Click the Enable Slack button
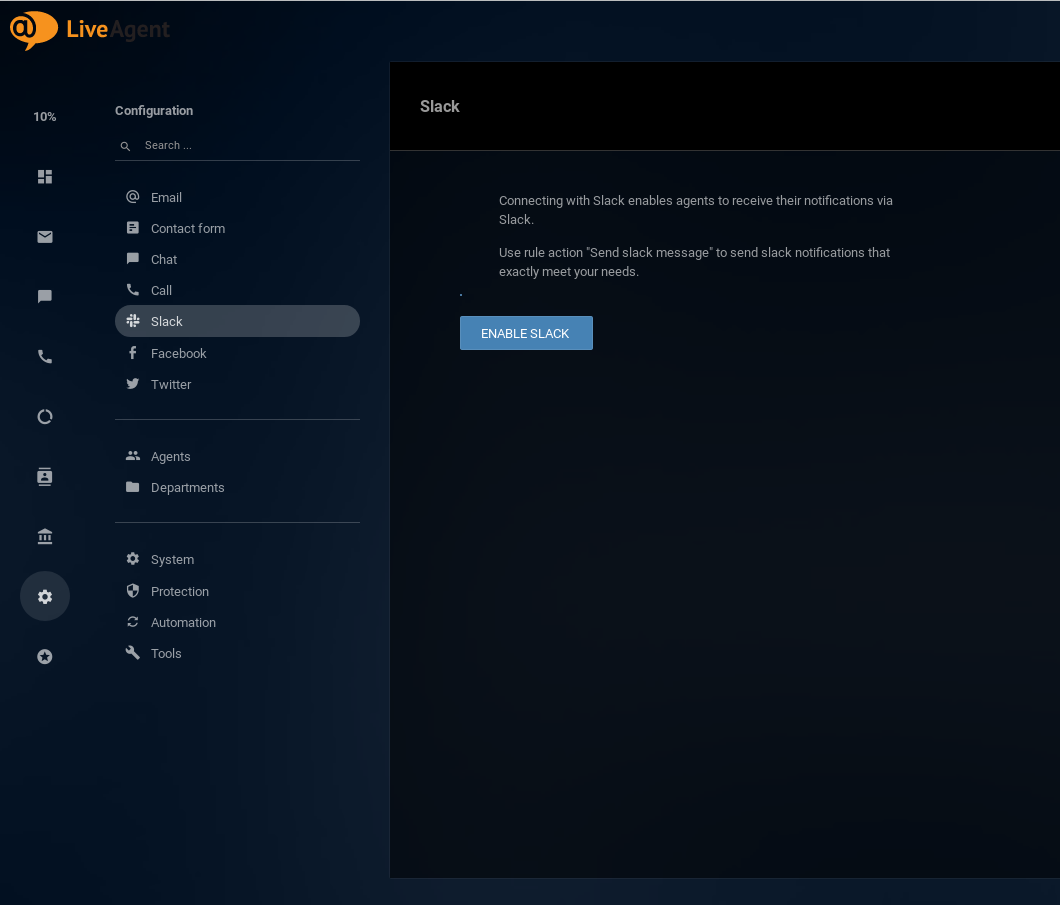The width and height of the screenshot is (1060, 905). point(526,333)
